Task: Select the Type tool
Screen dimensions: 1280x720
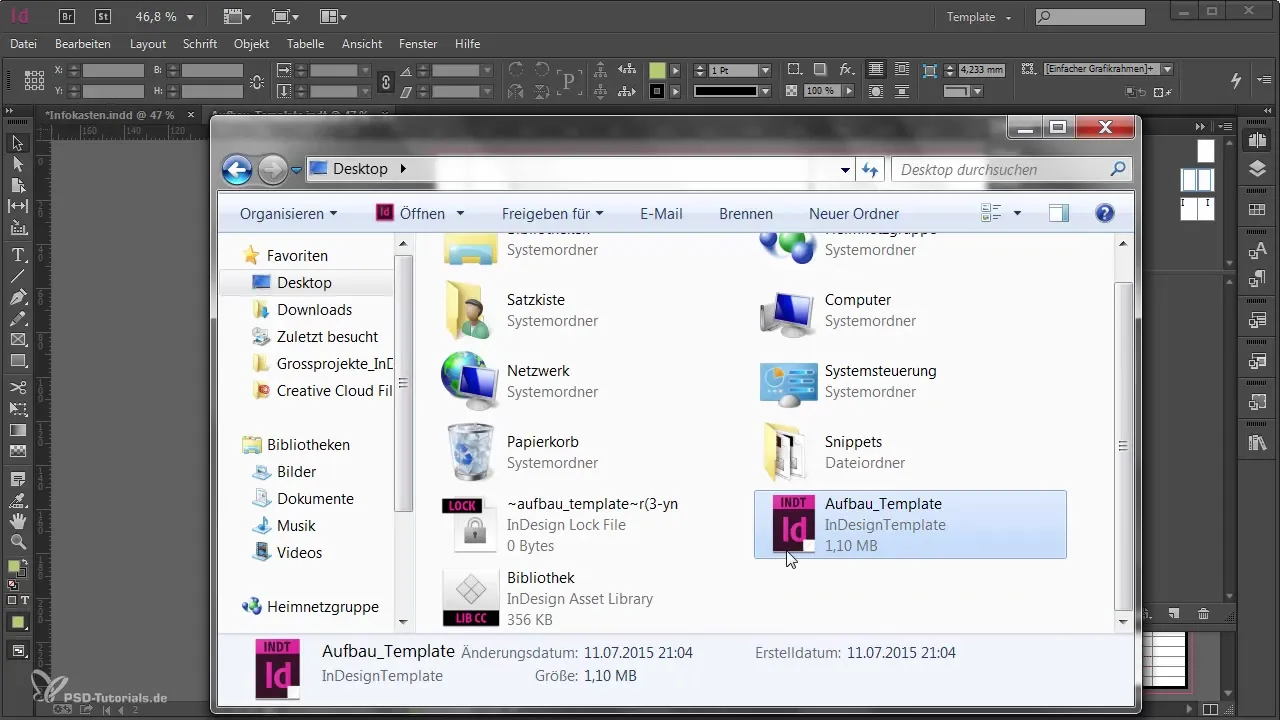Action: tap(18, 254)
